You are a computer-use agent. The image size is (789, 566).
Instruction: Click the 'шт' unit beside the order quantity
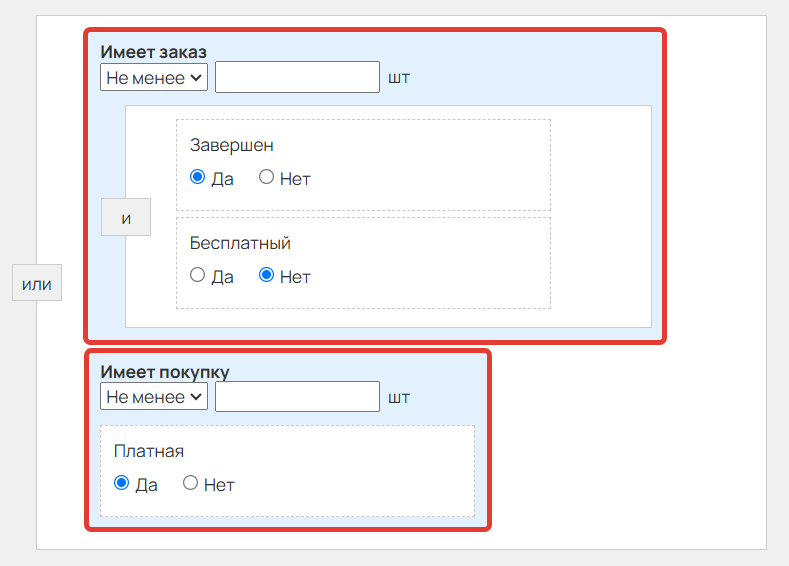click(399, 78)
